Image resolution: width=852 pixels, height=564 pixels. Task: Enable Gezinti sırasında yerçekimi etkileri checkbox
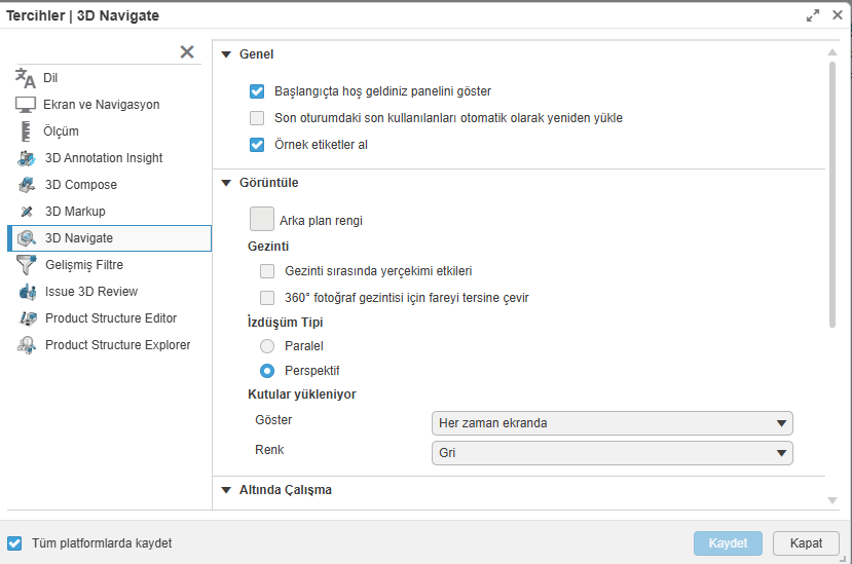267,271
